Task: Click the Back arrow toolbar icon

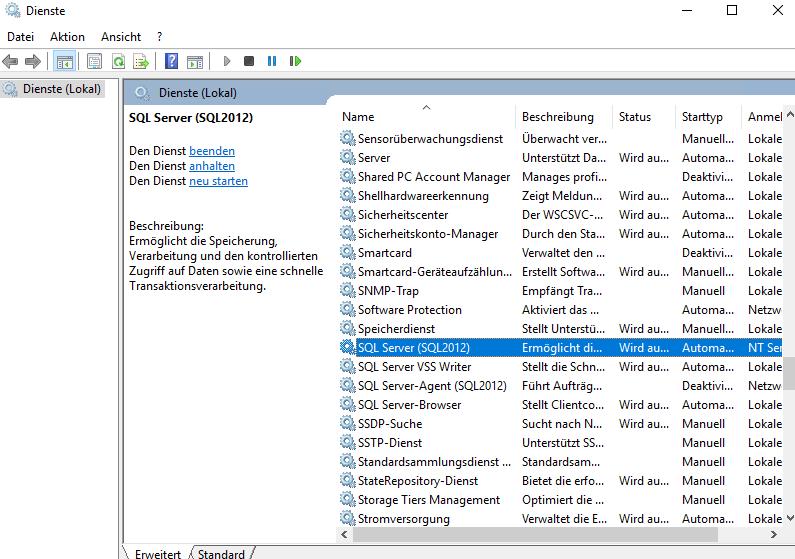Action: 10,61
